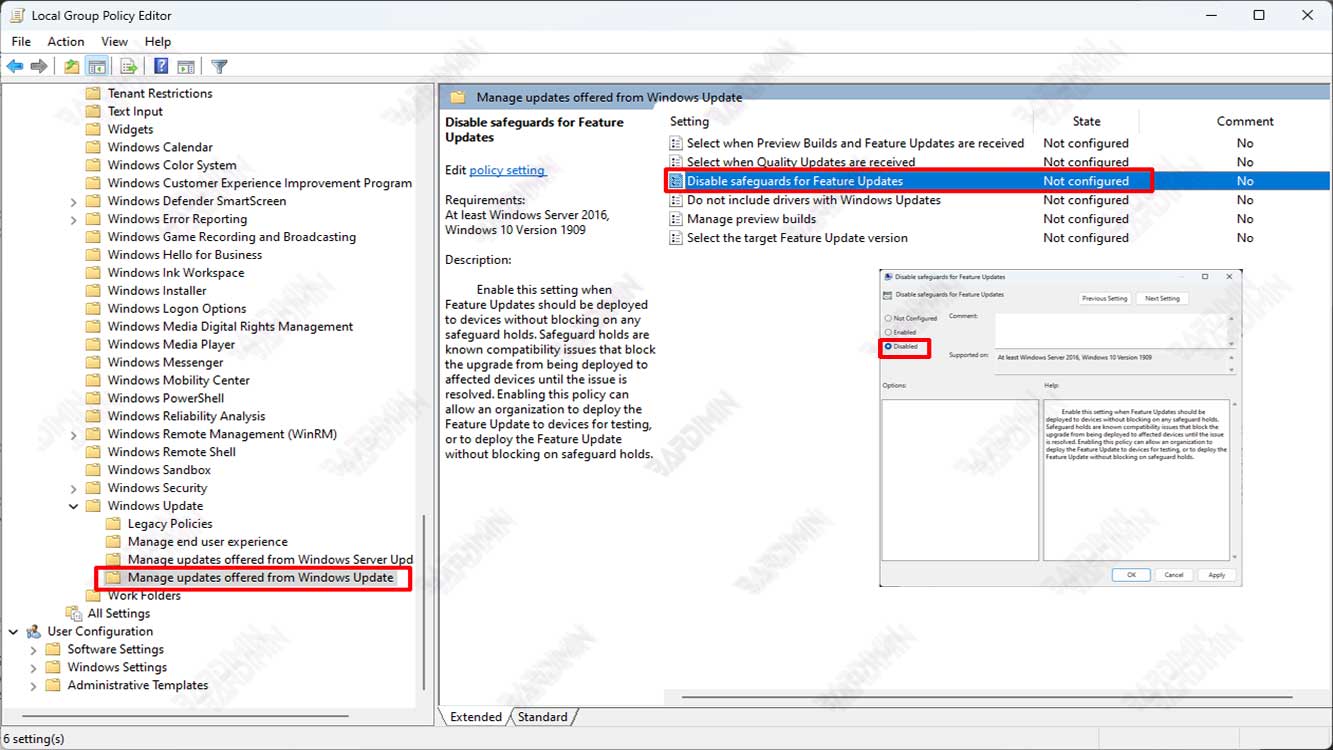Toggle the Show/Hide Console Tree icon

(97, 67)
